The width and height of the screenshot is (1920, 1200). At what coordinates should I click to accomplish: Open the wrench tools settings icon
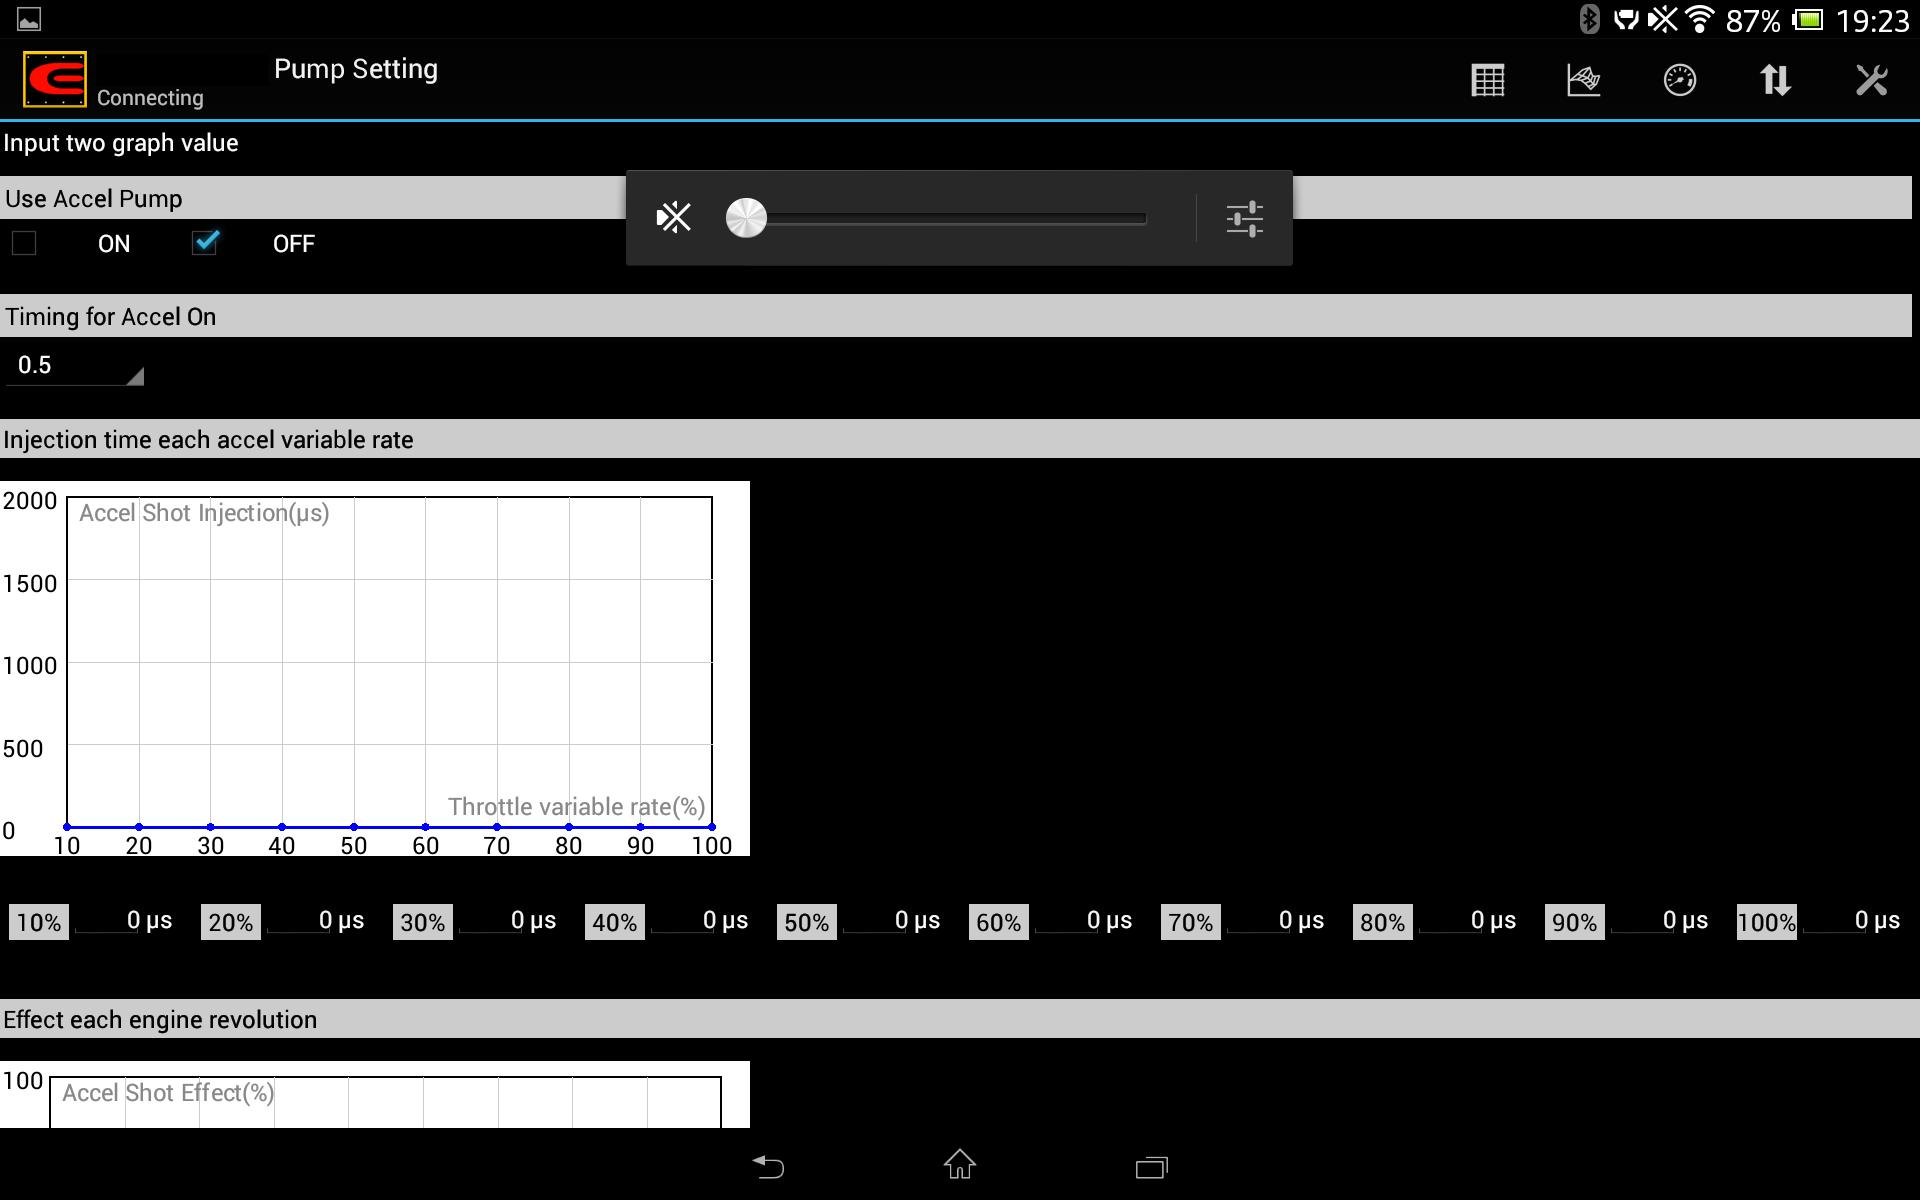[x=1872, y=80]
